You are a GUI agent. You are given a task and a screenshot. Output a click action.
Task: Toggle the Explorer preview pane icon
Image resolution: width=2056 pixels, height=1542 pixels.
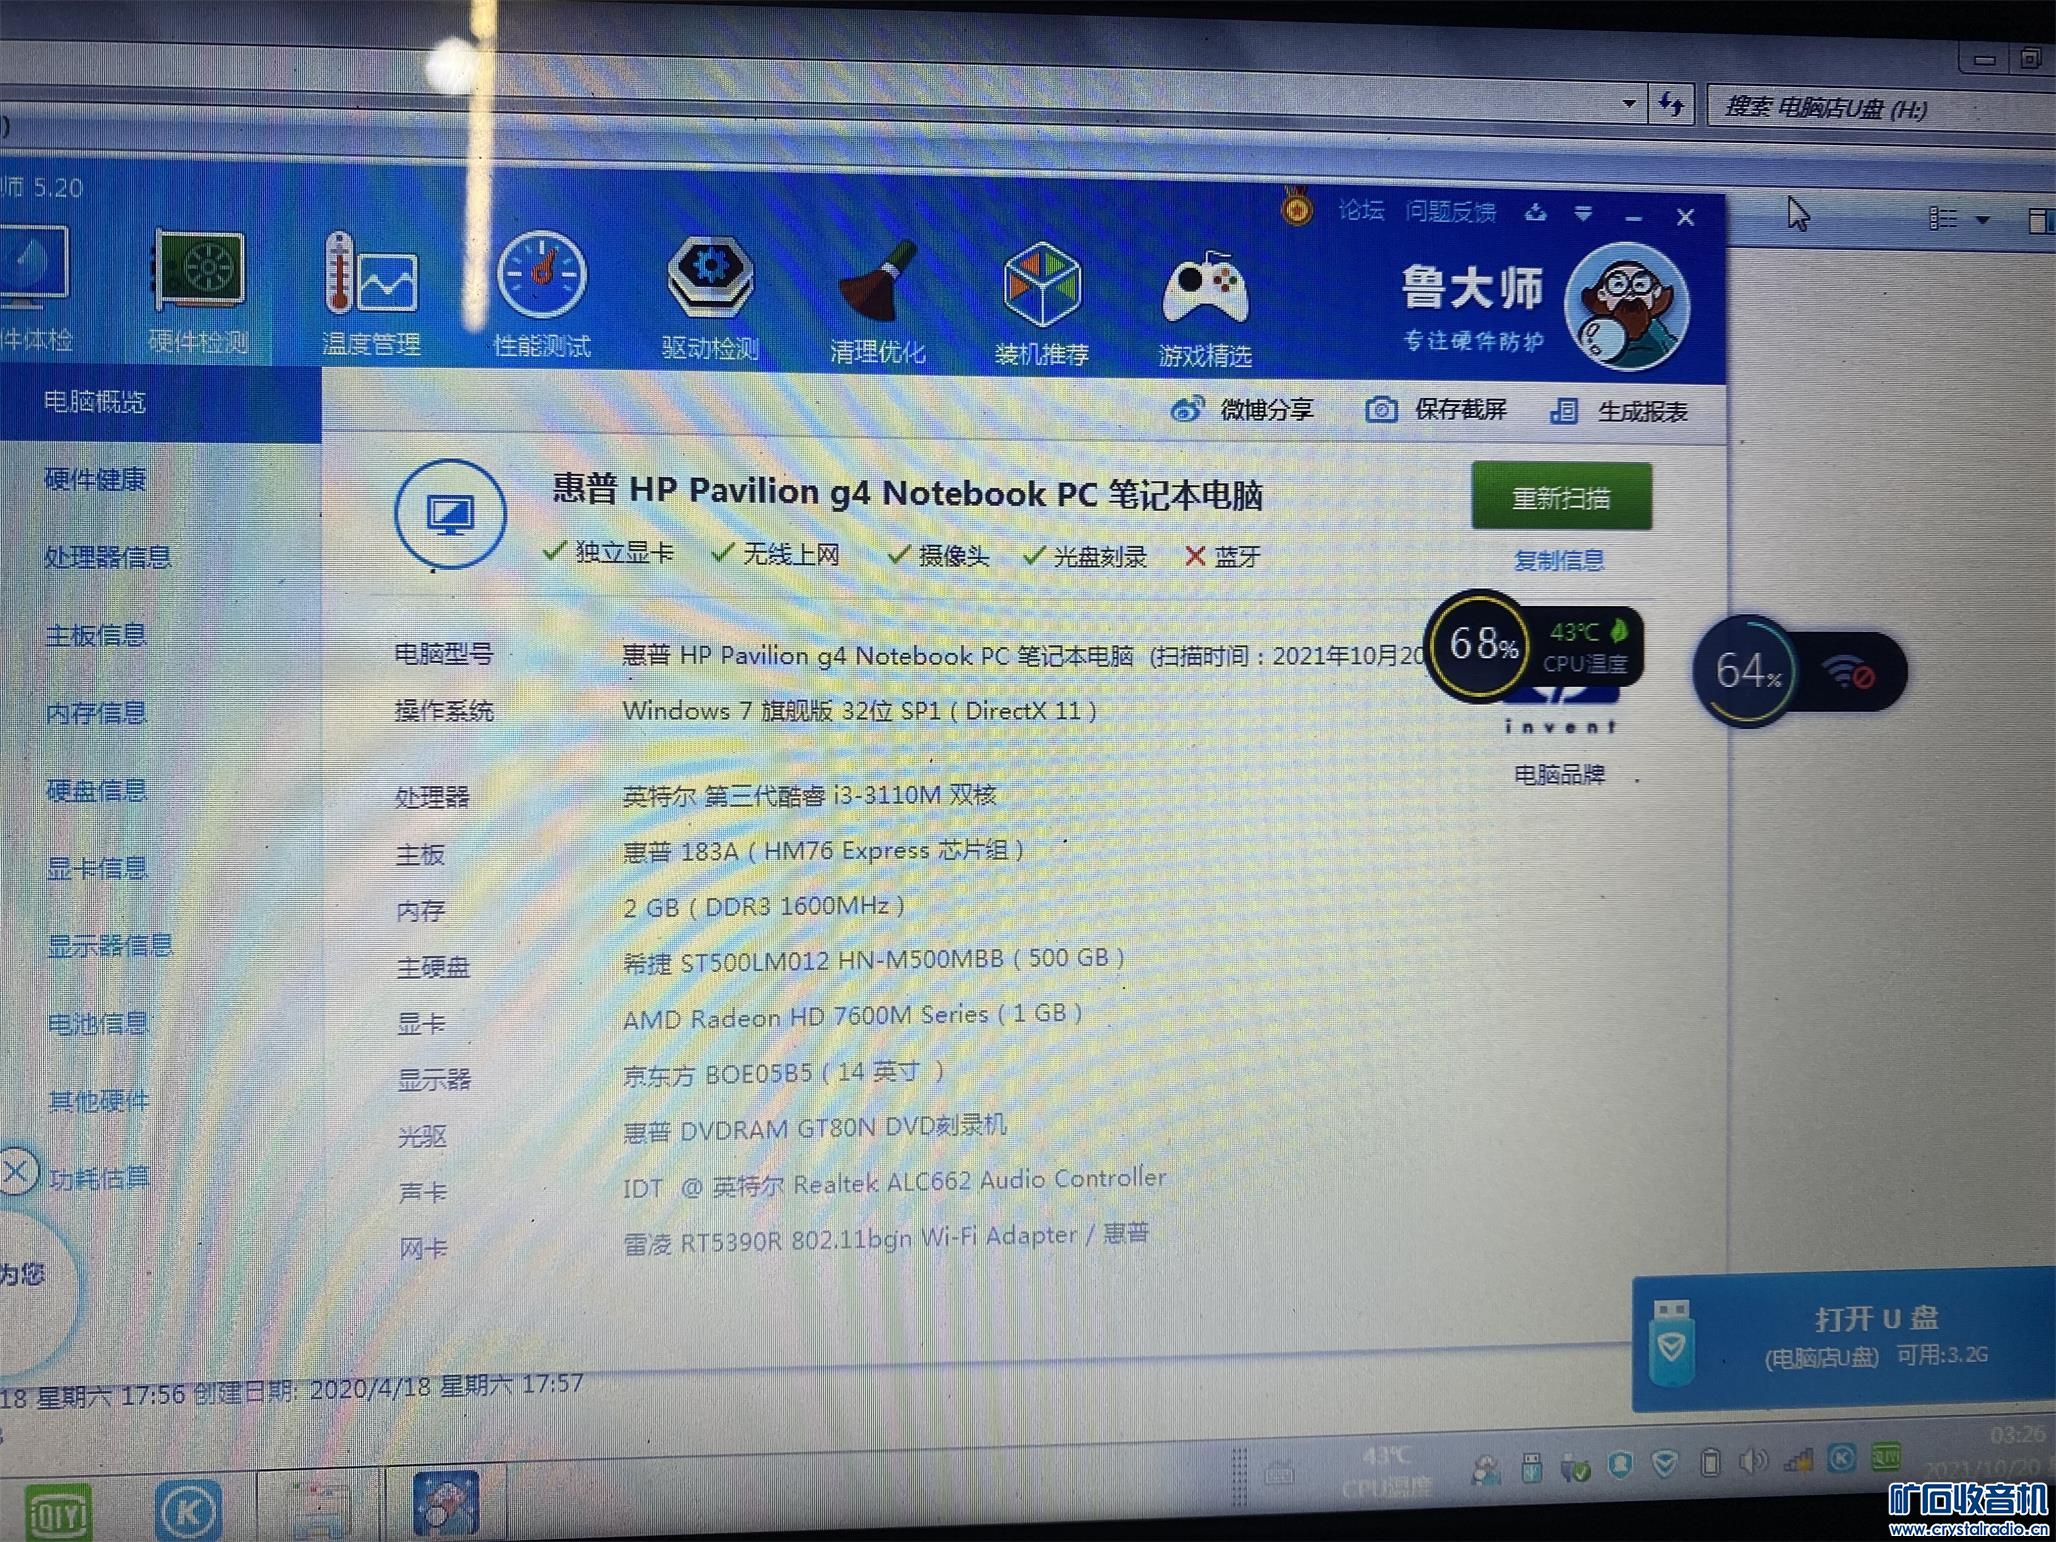2040,221
